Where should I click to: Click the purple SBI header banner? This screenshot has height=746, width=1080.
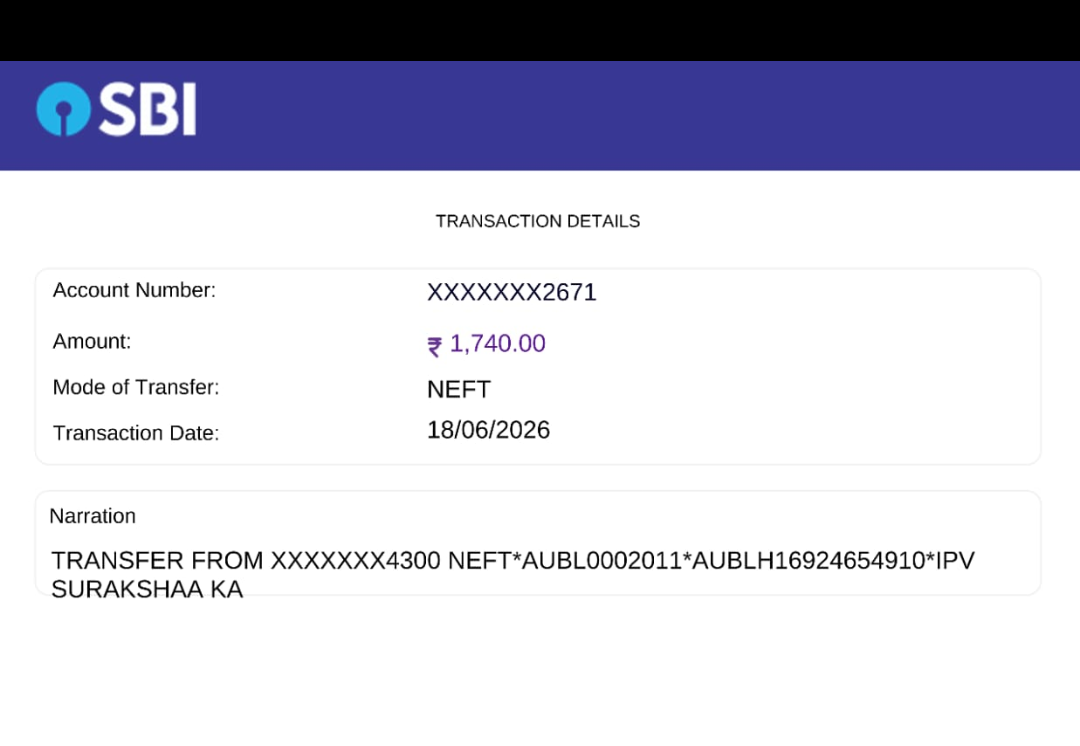pyautogui.click(x=540, y=116)
